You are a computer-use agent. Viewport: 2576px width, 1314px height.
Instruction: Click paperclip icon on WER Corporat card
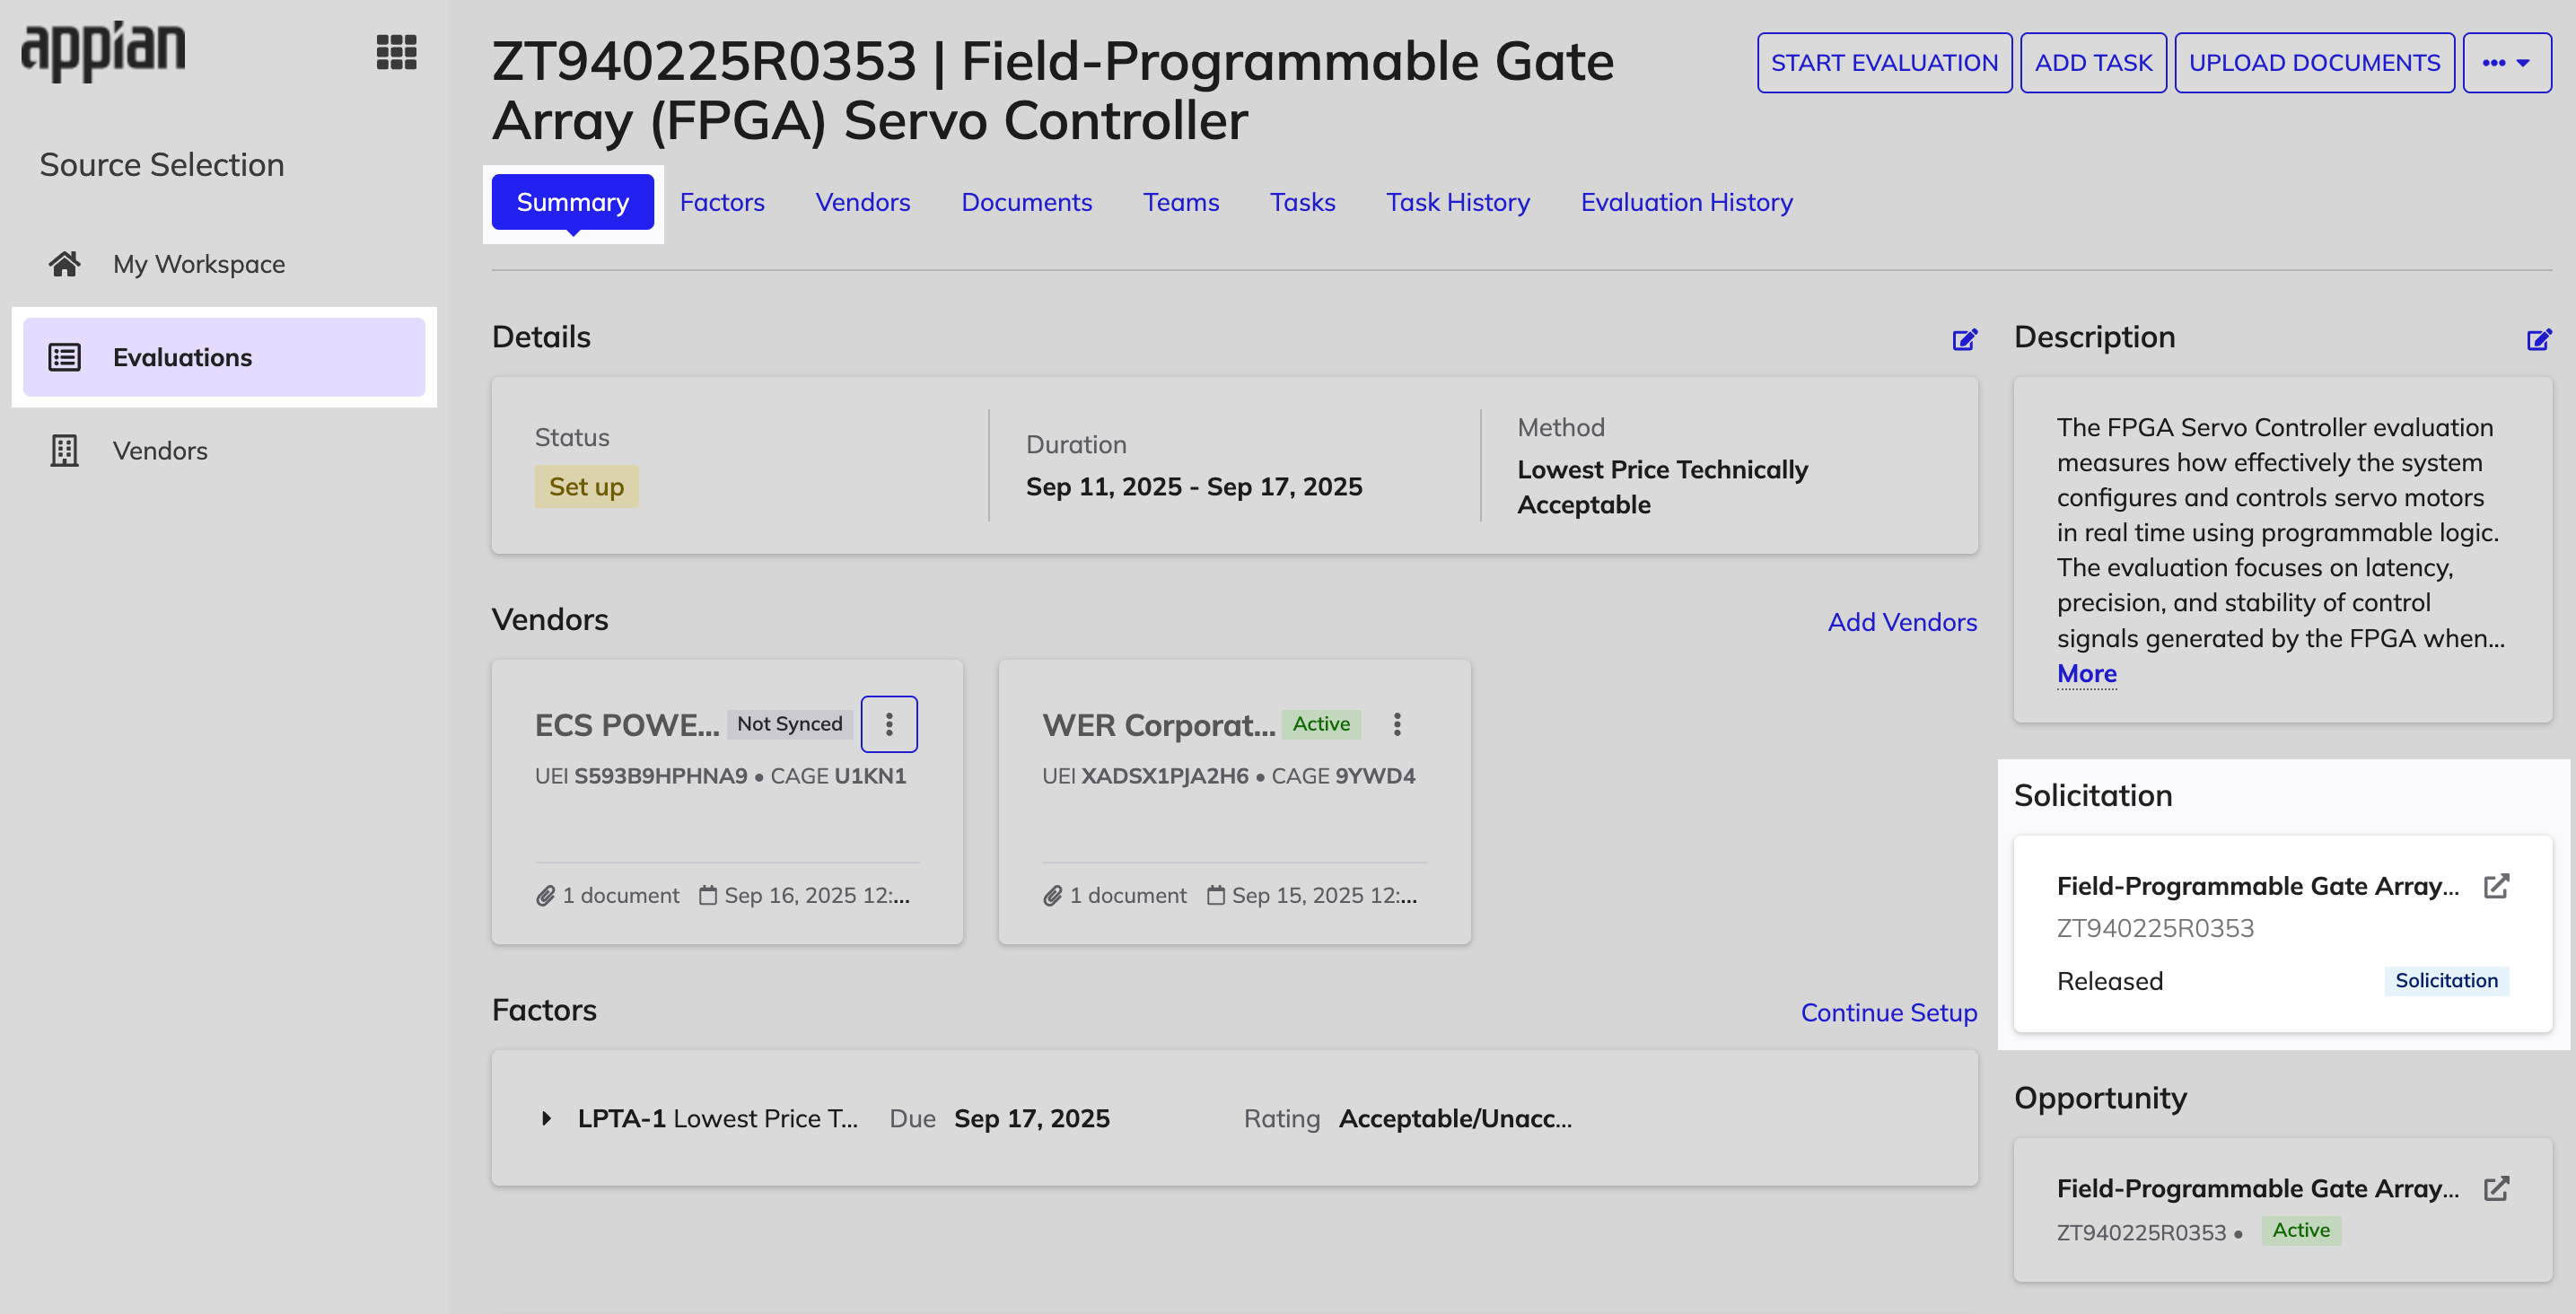(x=1052, y=896)
